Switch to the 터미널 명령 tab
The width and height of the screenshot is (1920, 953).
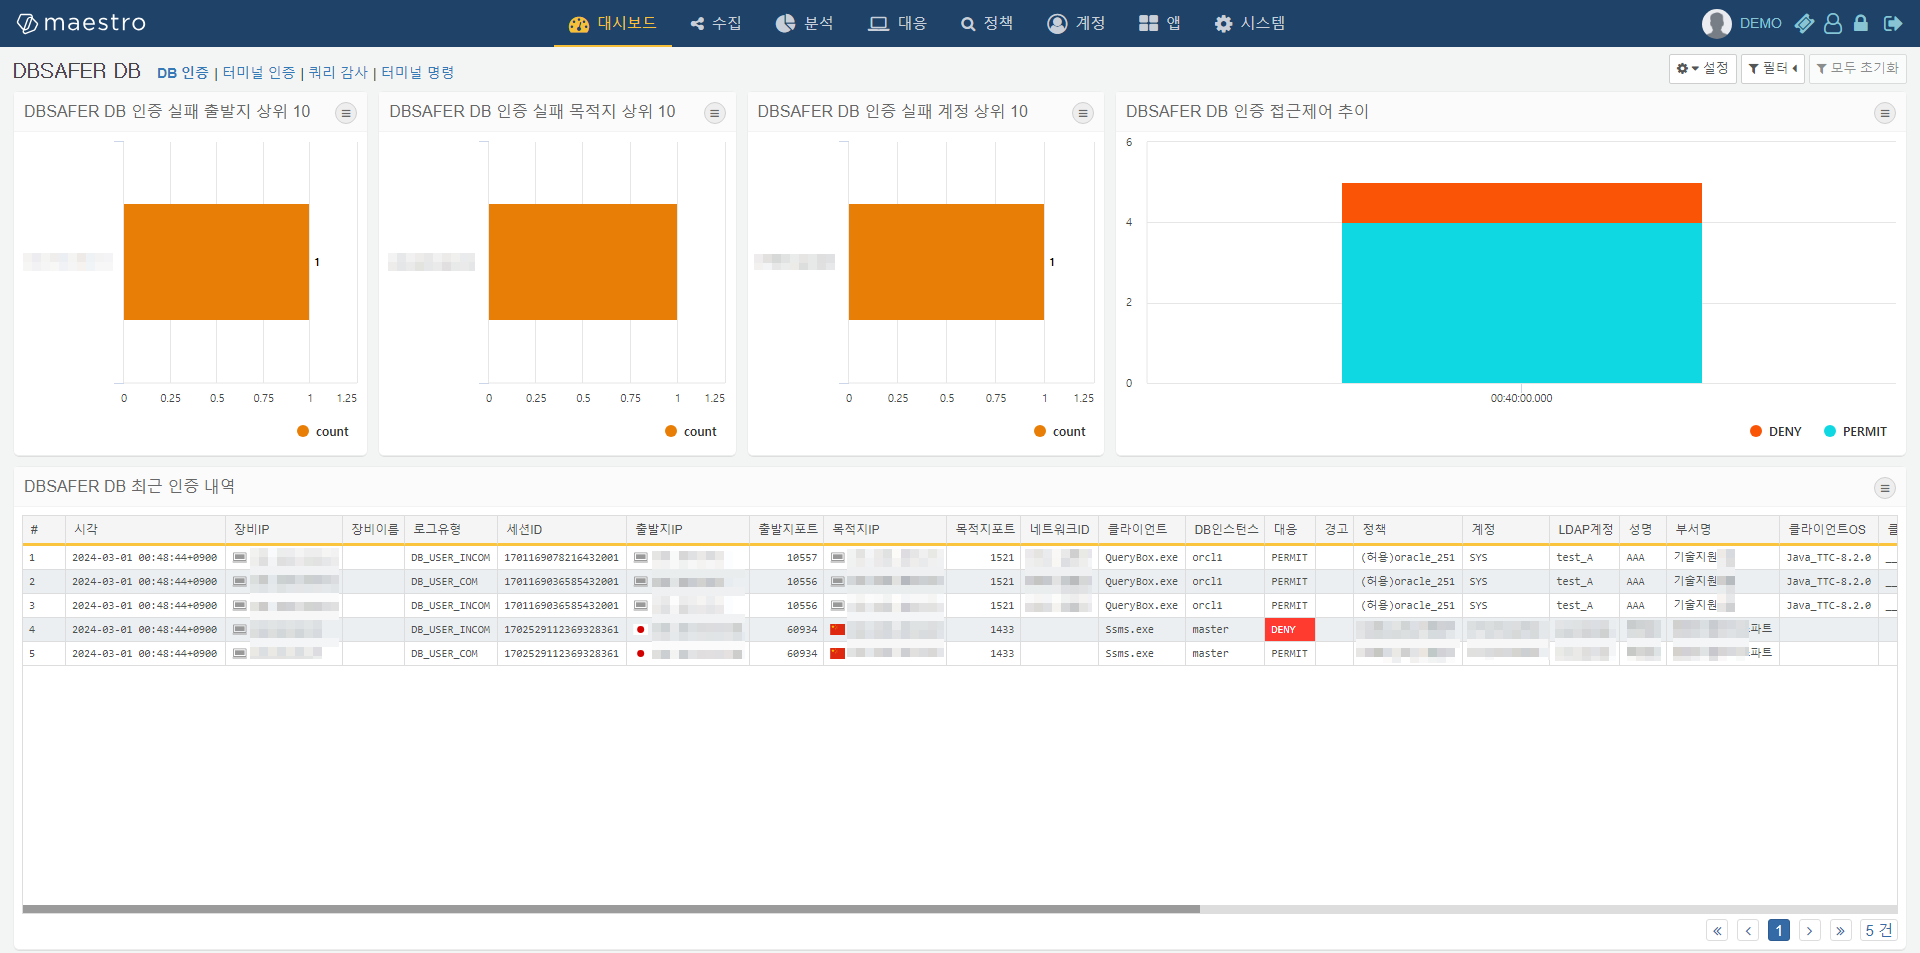418,72
